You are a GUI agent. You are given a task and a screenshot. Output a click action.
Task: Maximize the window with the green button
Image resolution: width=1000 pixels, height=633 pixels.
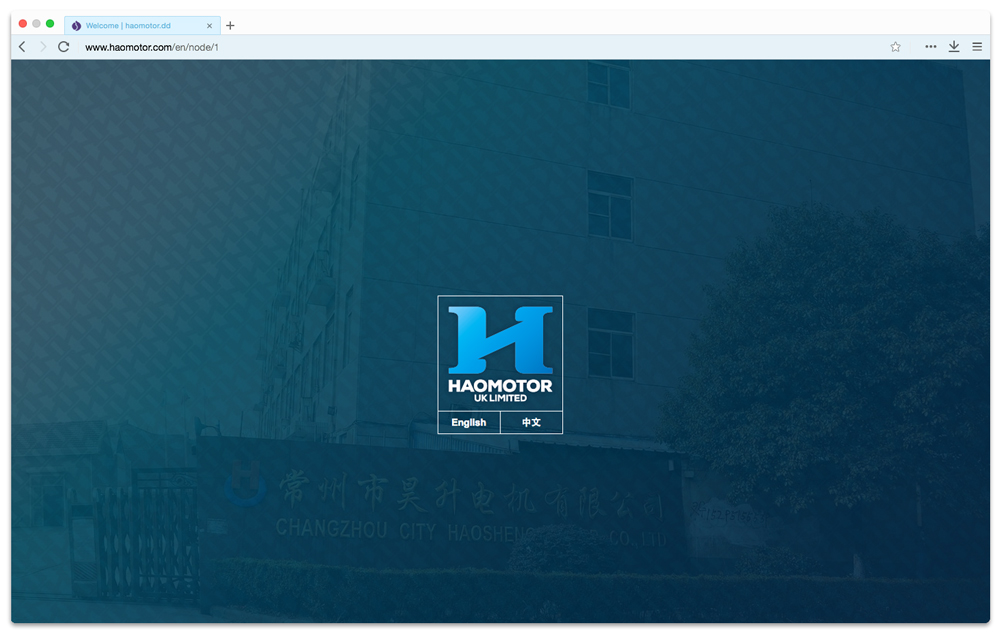(x=50, y=24)
